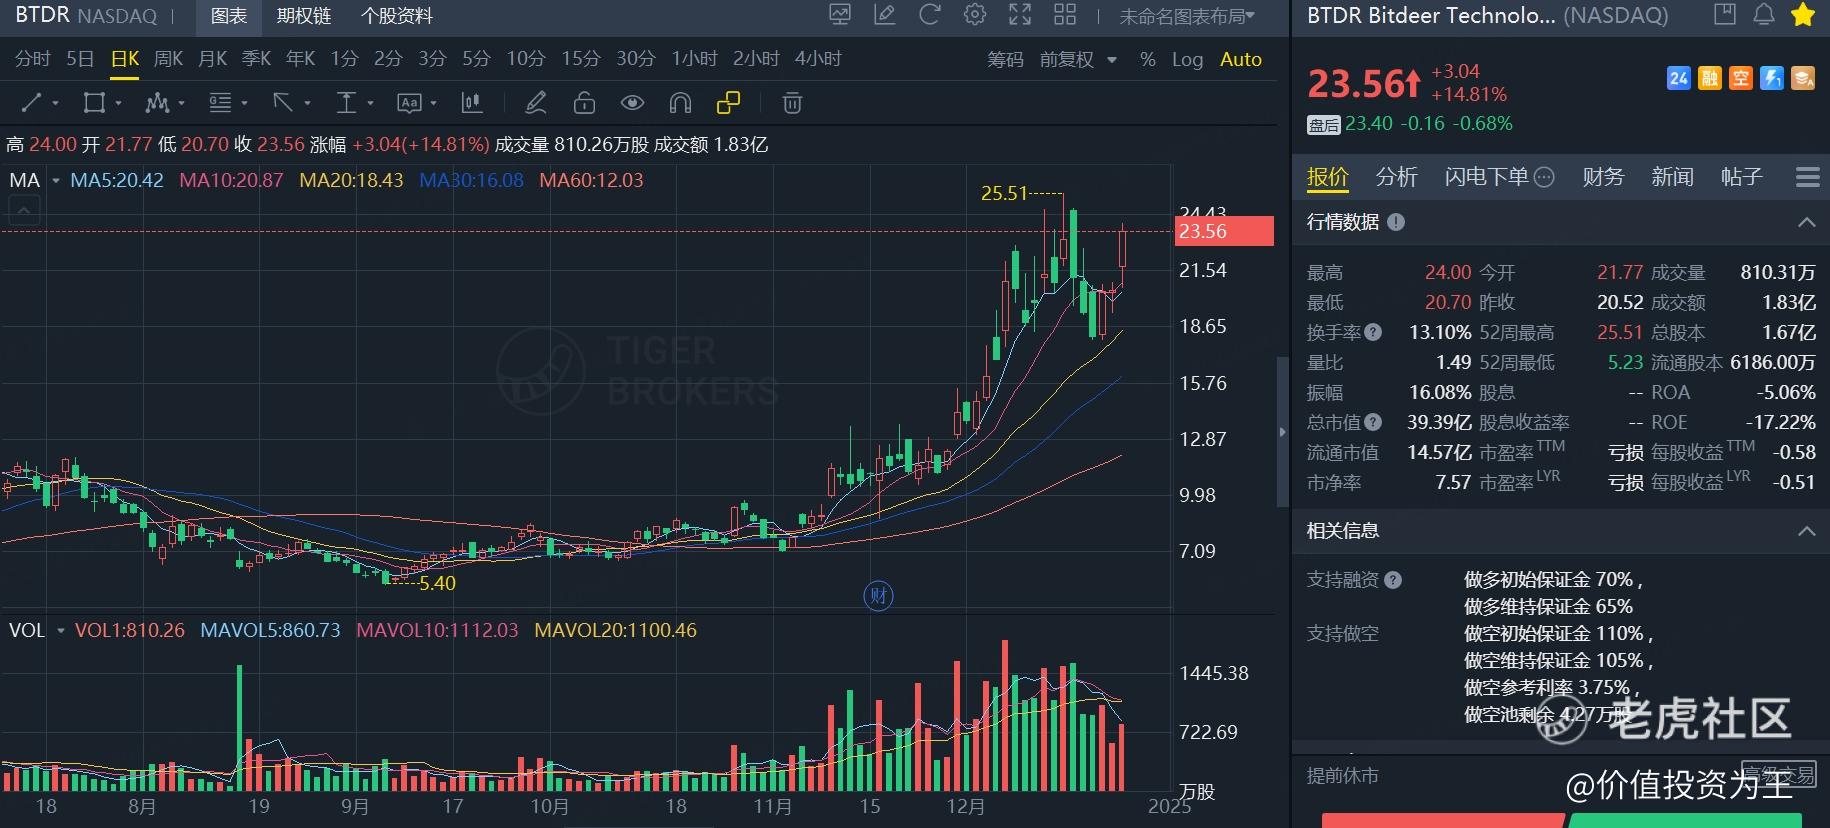Select the line drawing tool
The height and width of the screenshot is (828, 1830).
tap(32, 102)
